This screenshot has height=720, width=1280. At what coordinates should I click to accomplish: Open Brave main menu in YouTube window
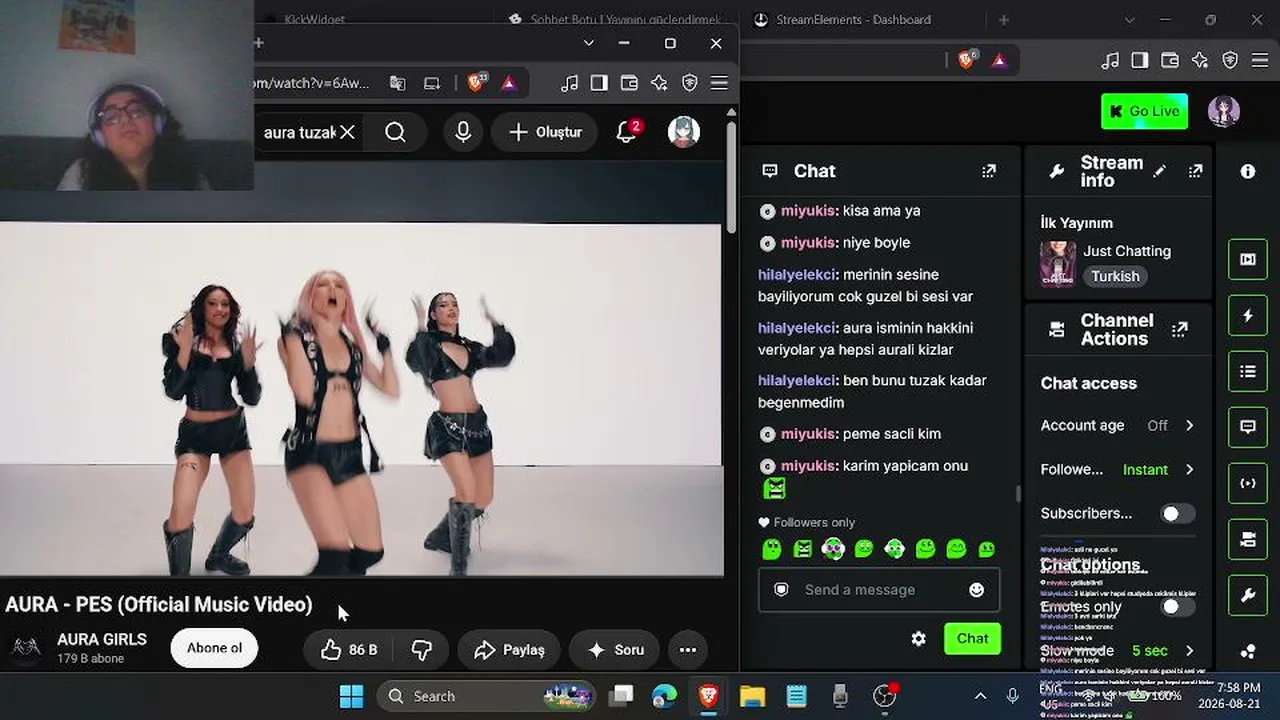coord(719,83)
